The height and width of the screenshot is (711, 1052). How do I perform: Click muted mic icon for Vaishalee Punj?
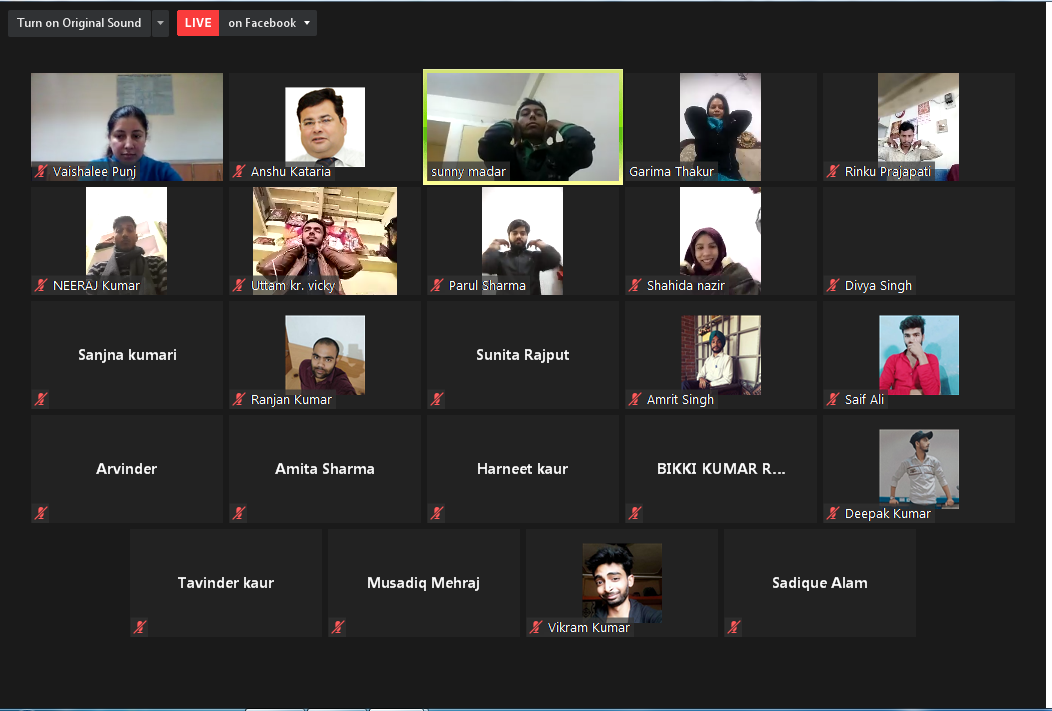[x=41, y=171]
